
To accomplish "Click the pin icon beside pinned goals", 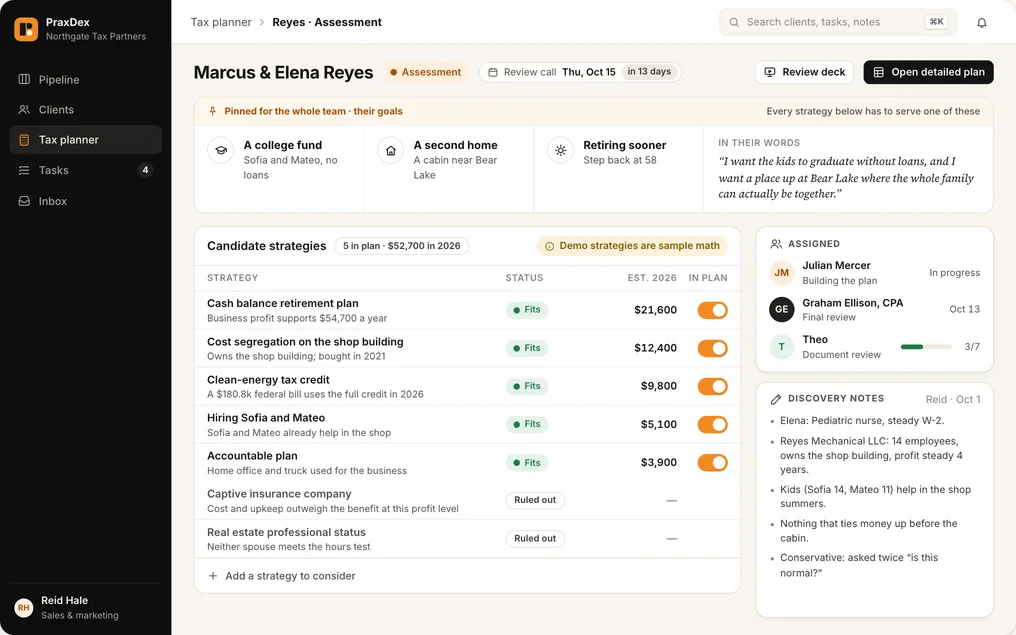I will 213,111.
